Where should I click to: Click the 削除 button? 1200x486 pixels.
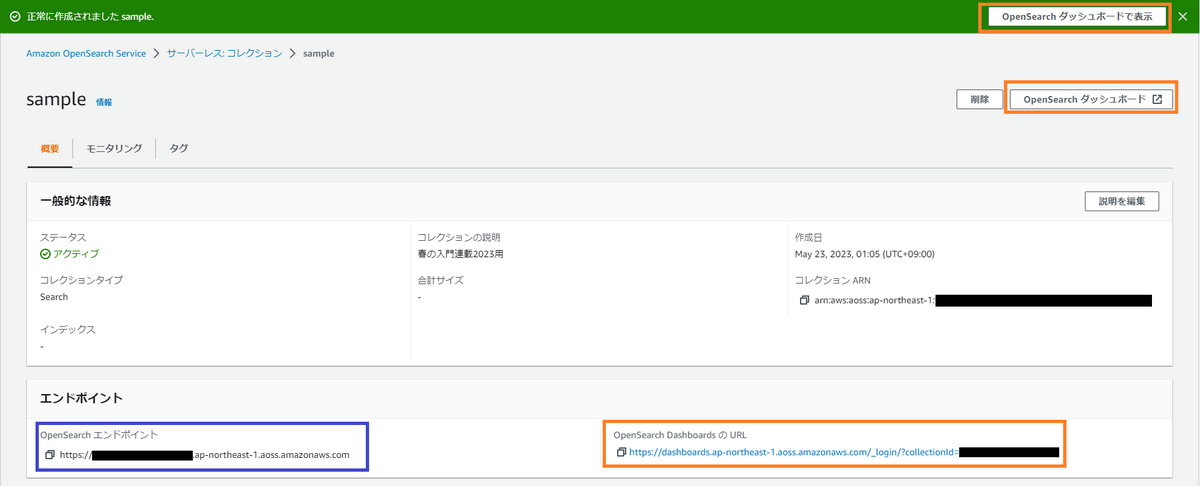pyautogui.click(x=979, y=99)
